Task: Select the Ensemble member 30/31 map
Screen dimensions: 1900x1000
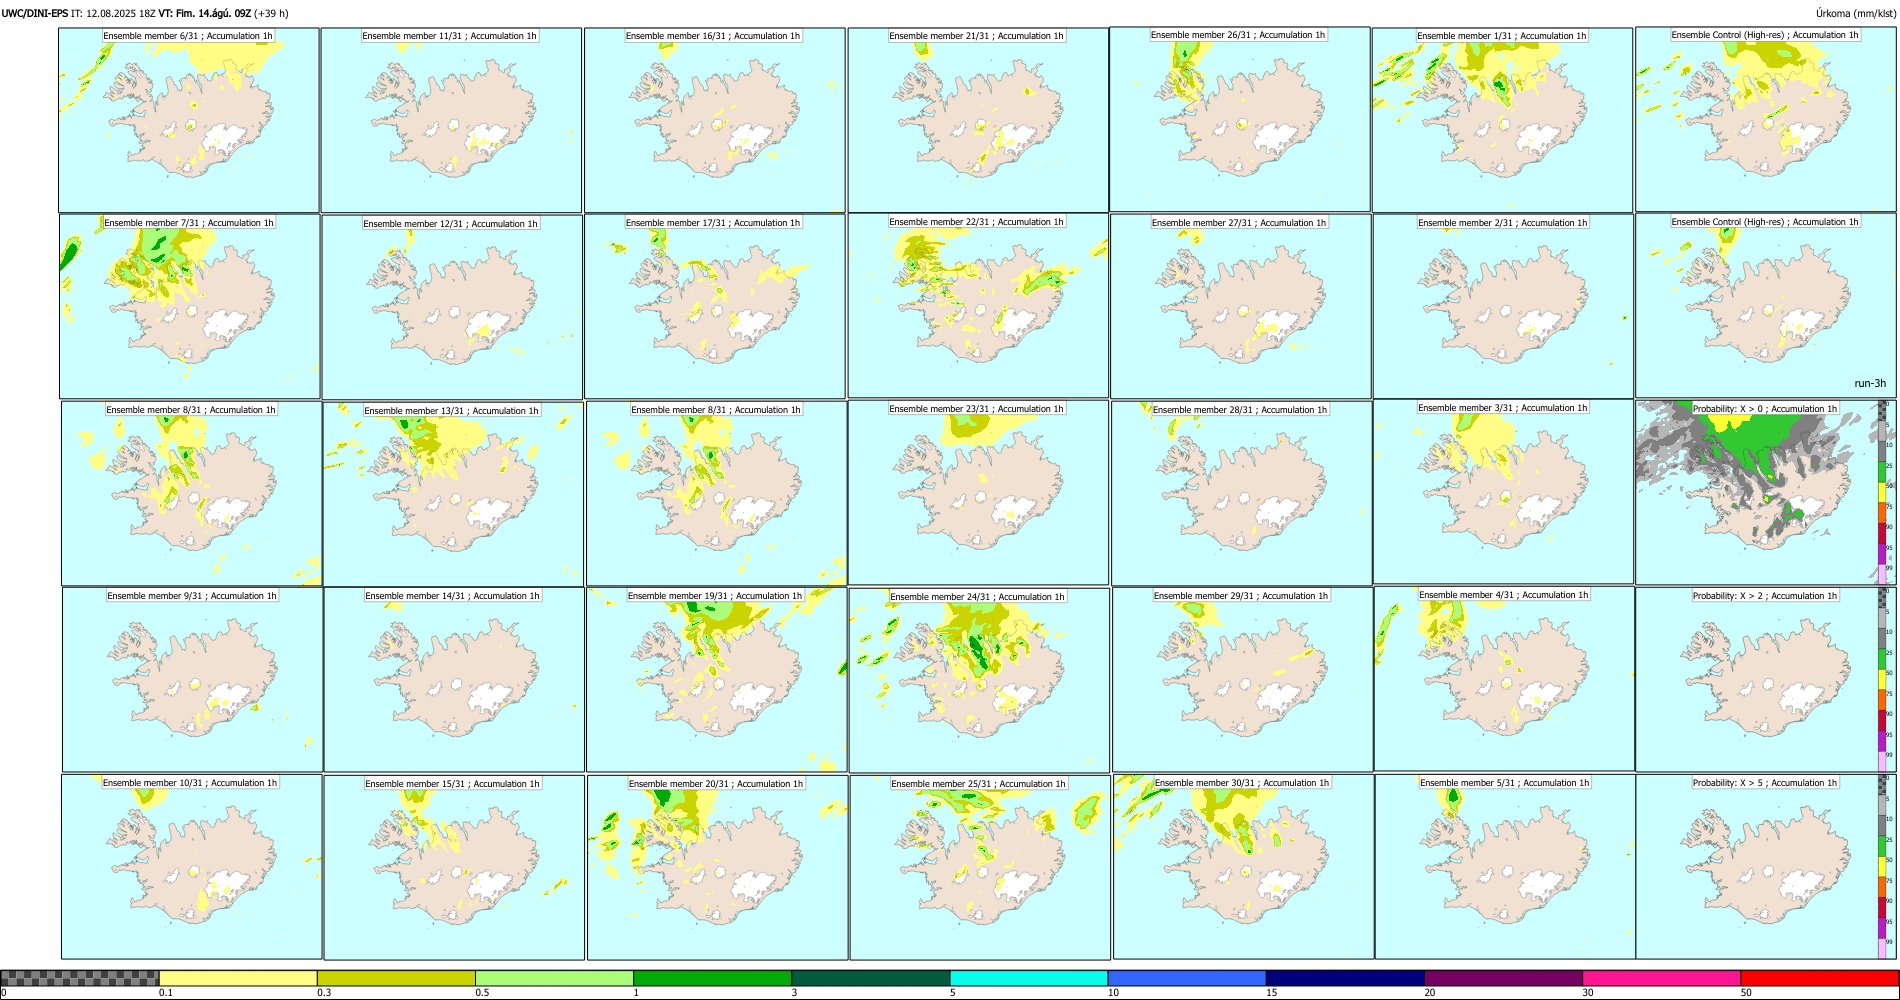Action: click(1243, 866)
